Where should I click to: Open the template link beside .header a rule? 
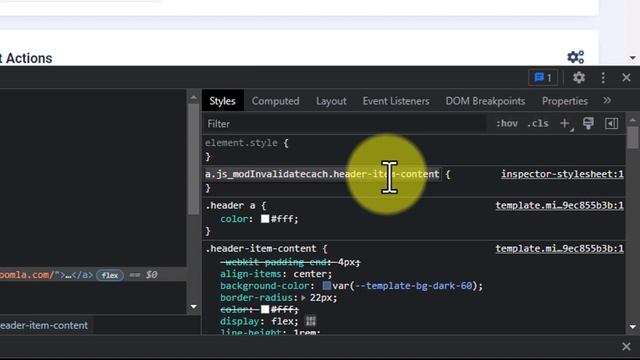(x=560, y=205)
